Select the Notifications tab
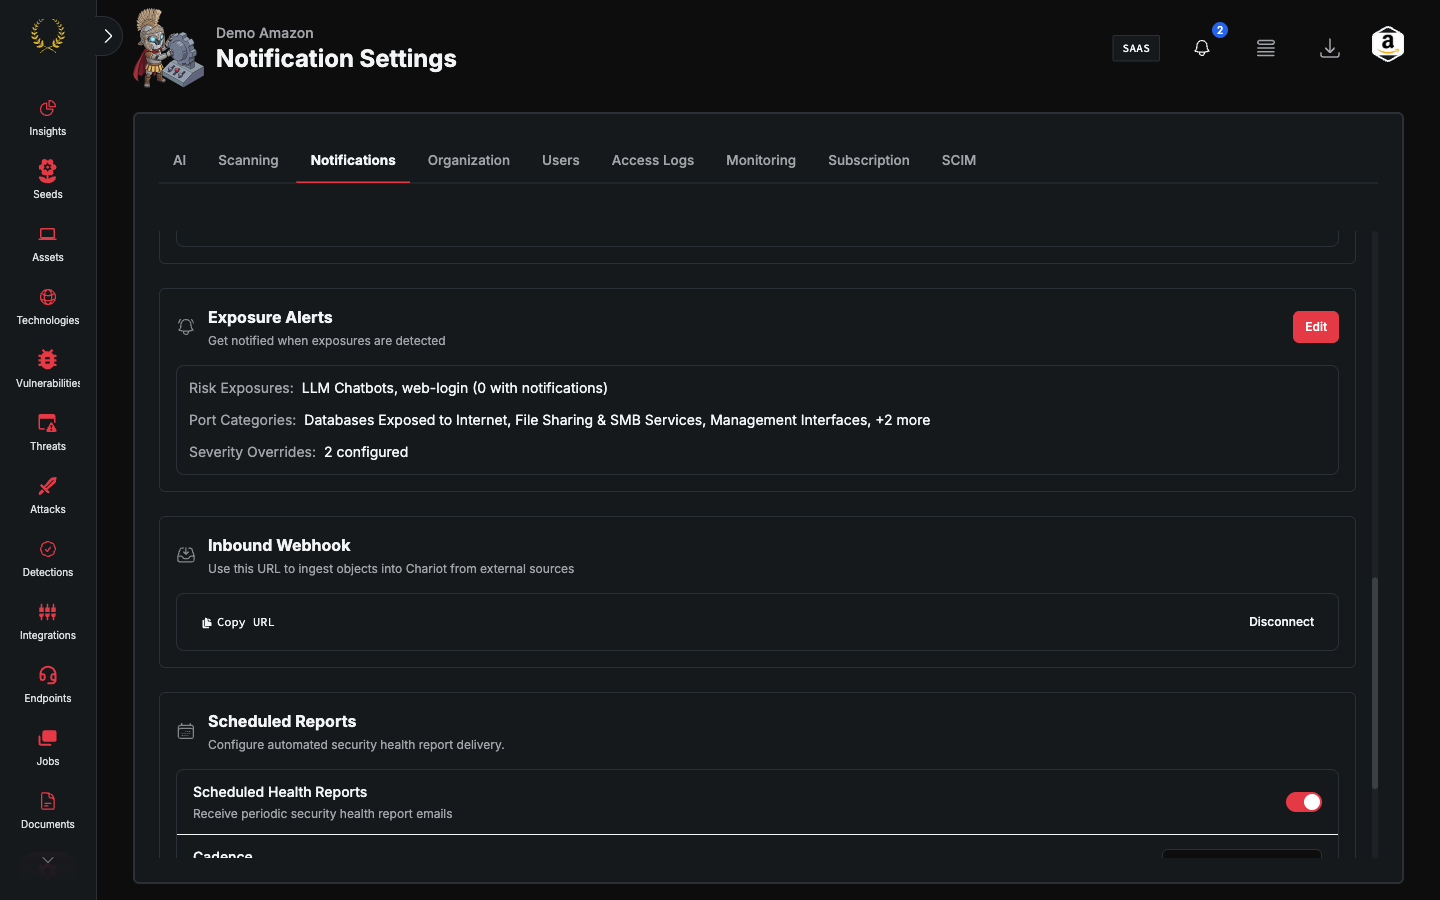The height and width of the screenshot is (900, 1440). (x=353, y=160)
